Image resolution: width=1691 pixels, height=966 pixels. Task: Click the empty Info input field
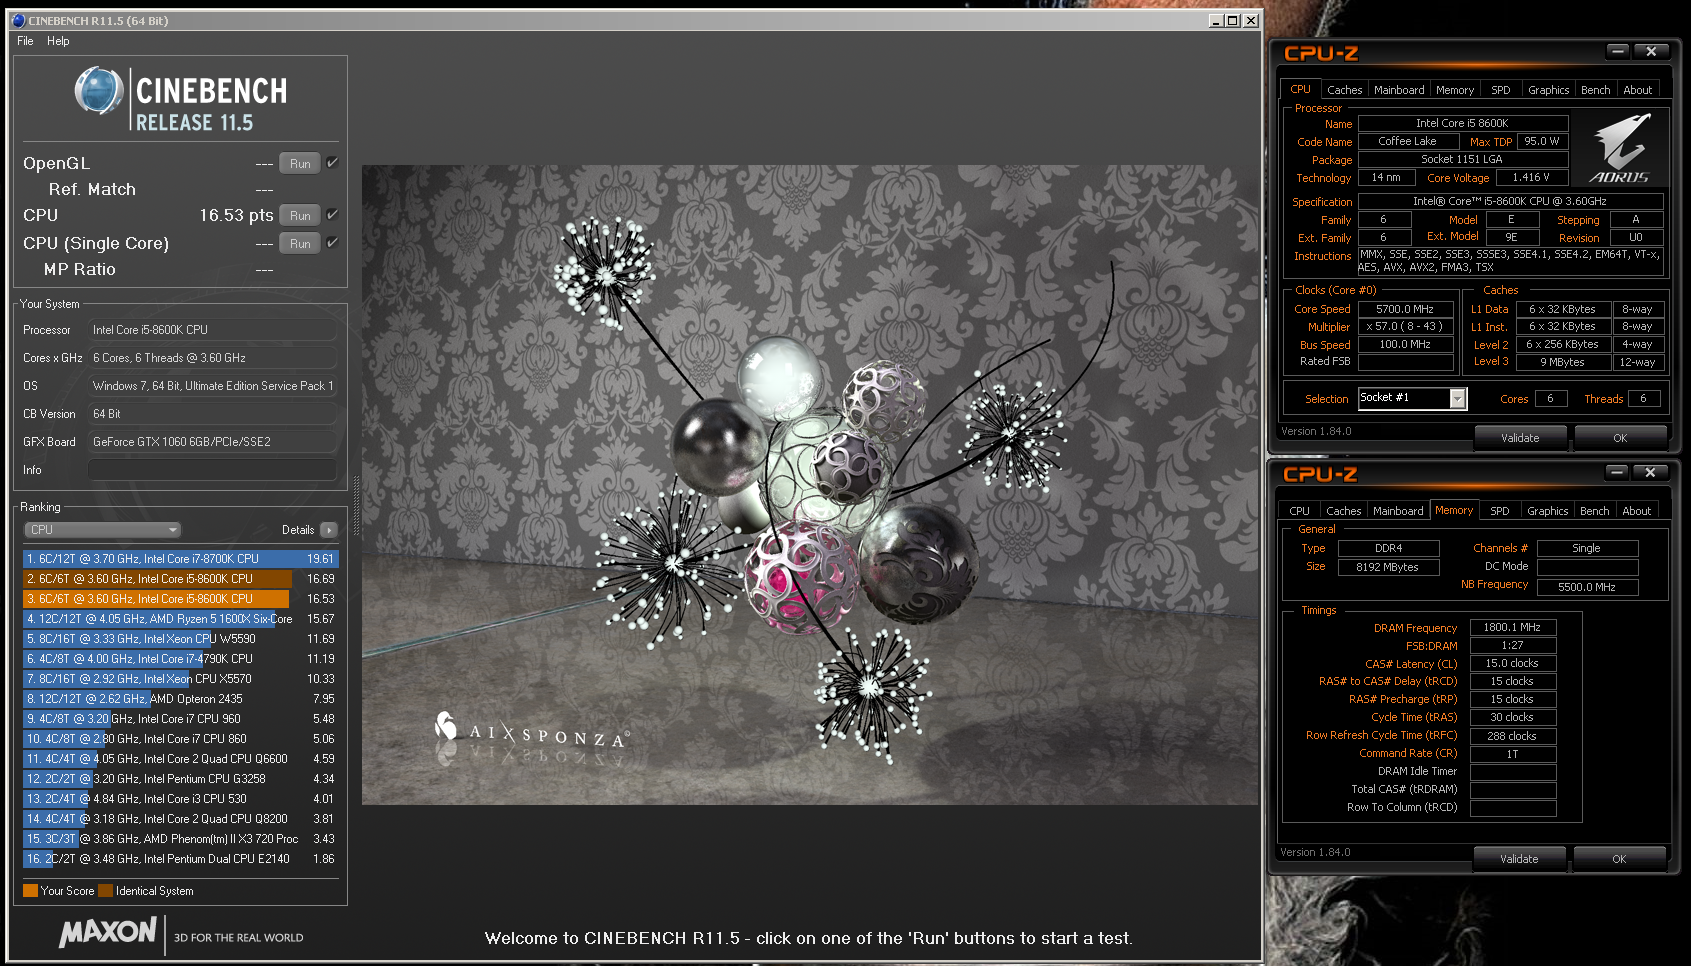[x=213, y=470]
